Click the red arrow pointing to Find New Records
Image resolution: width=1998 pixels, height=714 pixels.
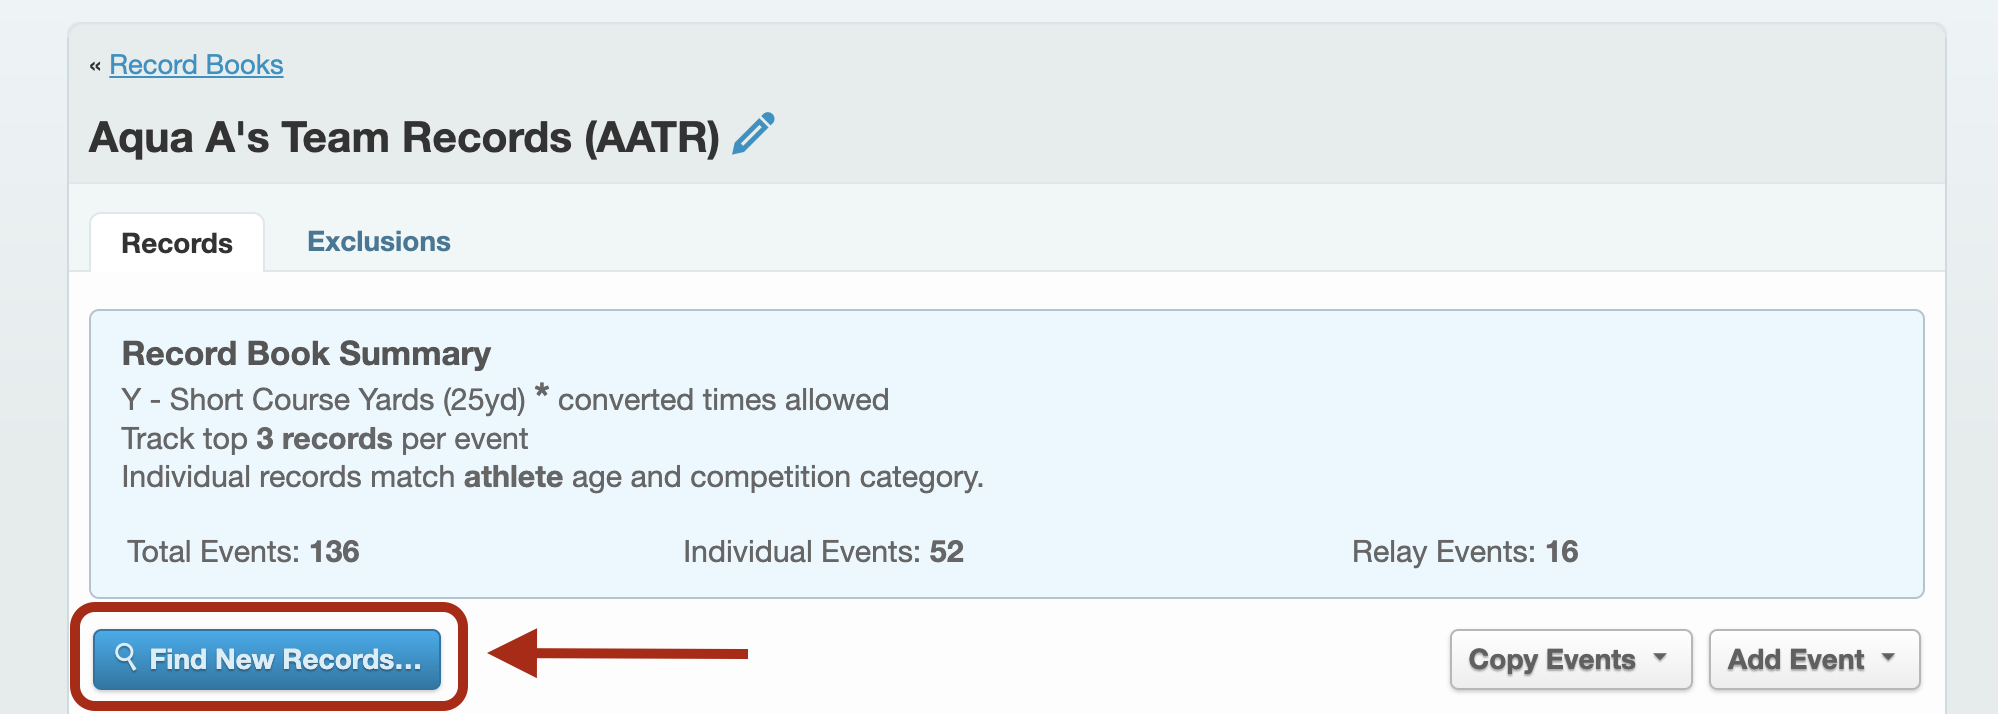tap(618, 654)
